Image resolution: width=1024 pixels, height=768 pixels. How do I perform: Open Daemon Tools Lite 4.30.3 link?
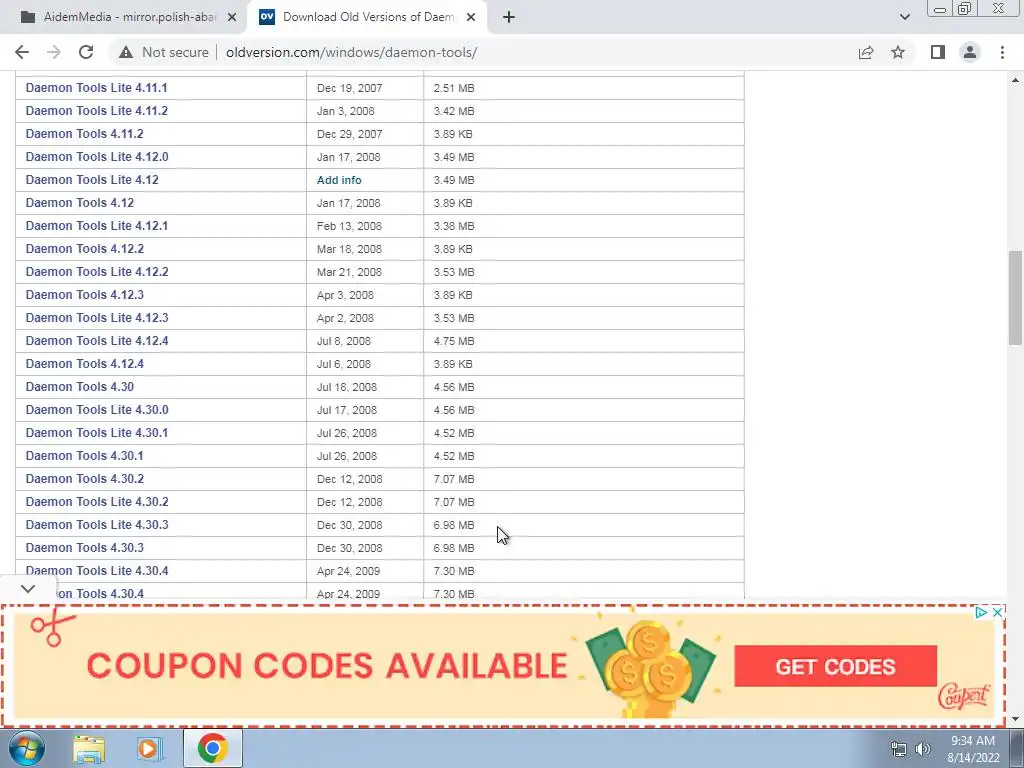click(97, 524)
